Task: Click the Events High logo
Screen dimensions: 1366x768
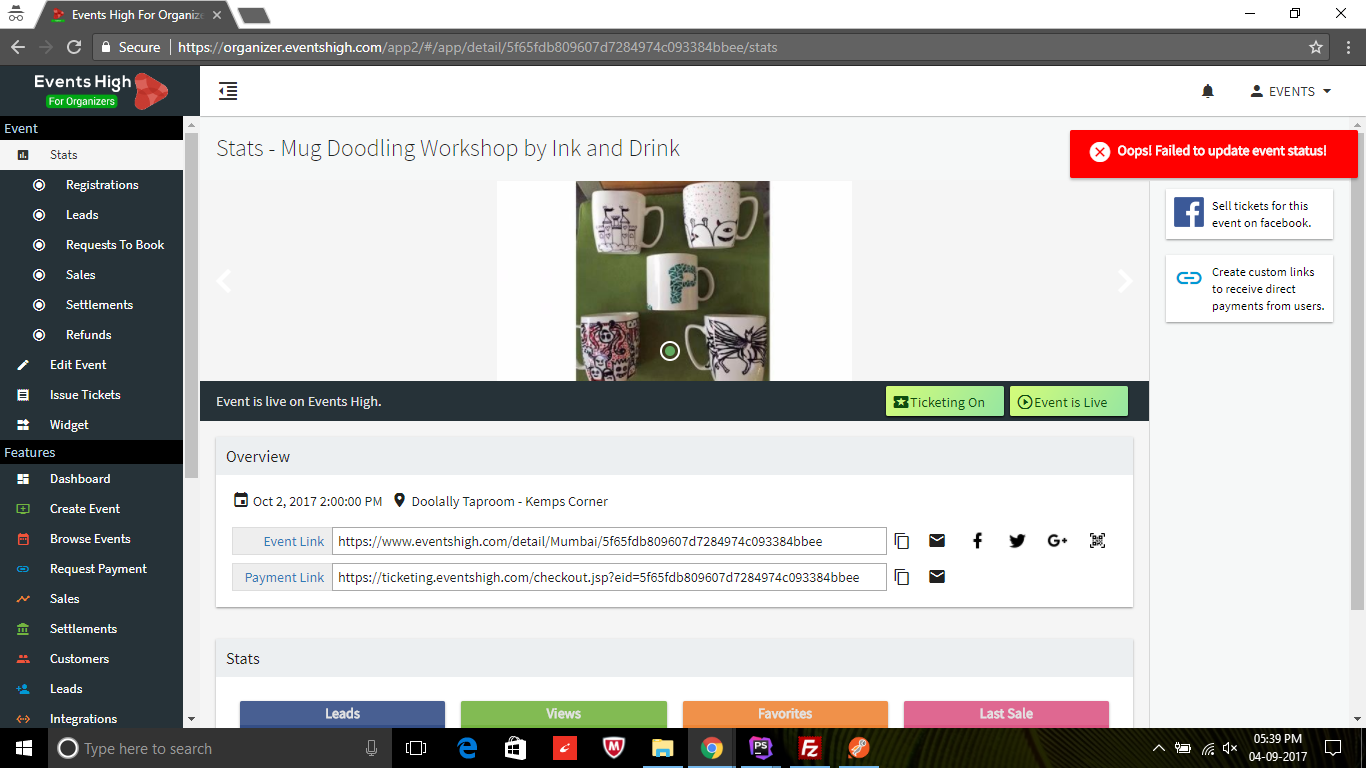Action: (x=100, y=91)
